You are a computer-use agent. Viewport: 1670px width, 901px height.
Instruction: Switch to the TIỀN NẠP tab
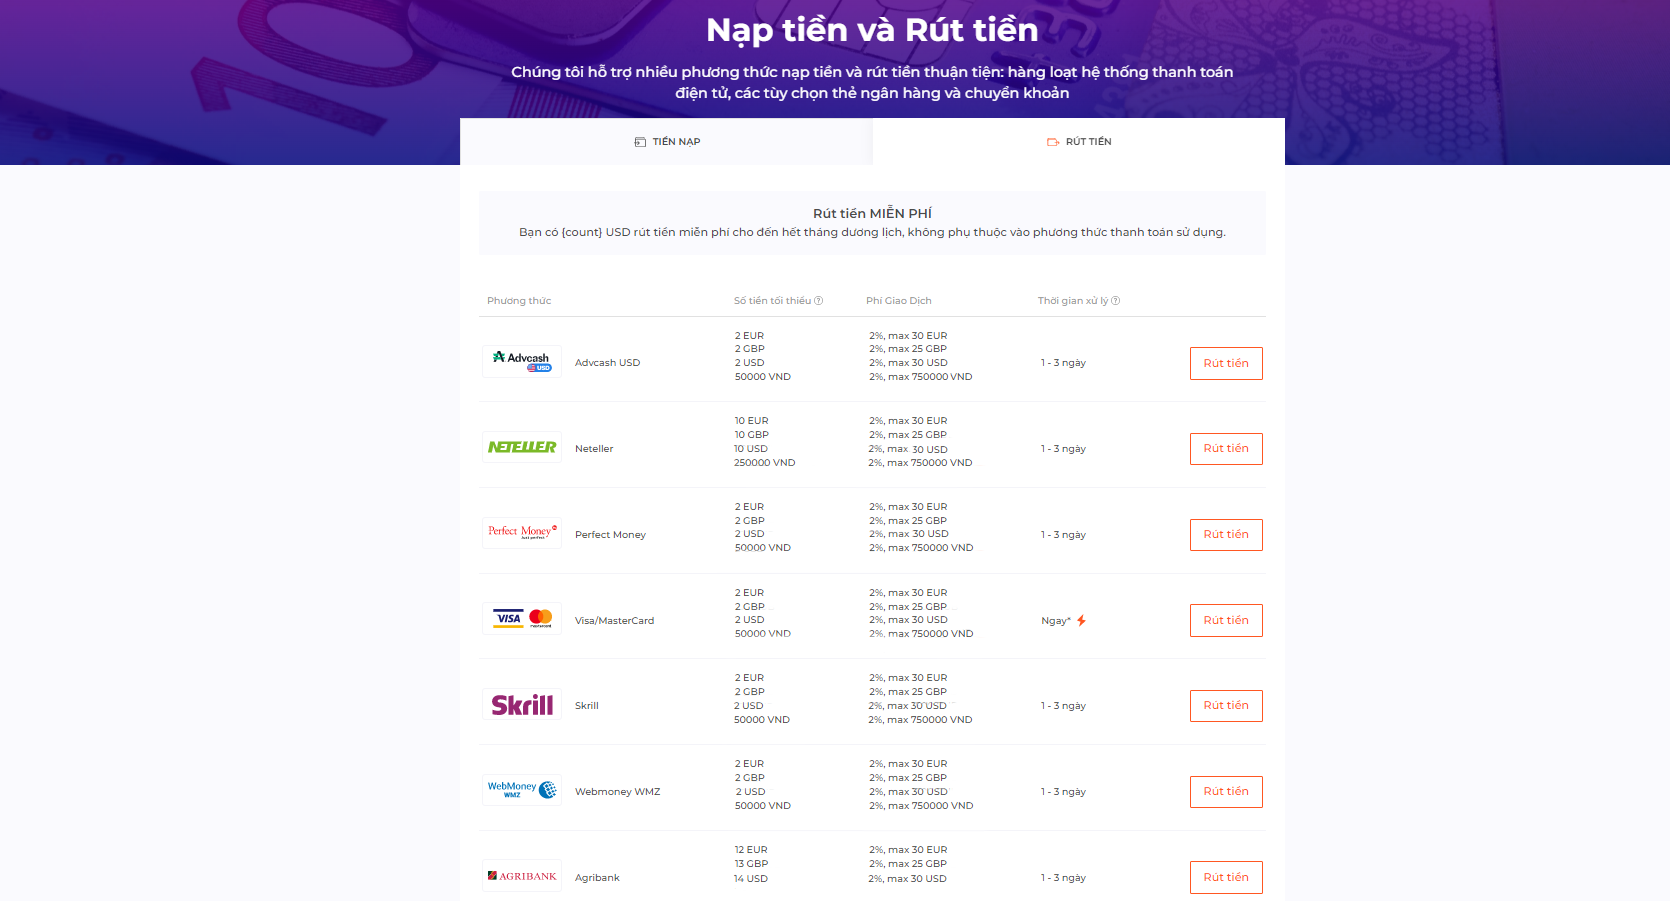pyautogui.click(x=667, y=142)
